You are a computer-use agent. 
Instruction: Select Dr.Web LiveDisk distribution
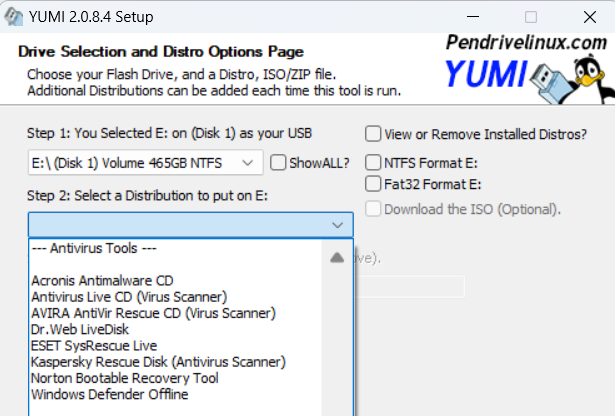click(79, 329)
